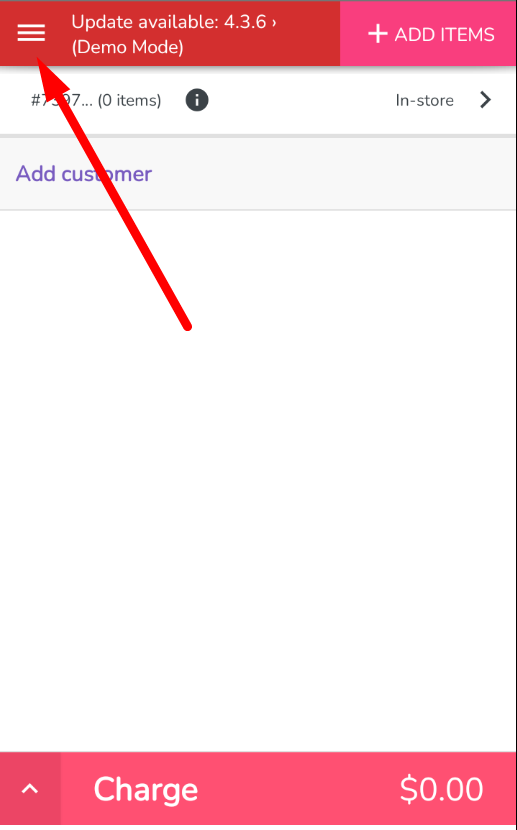Open the #7397... order number
The height and width of the screenshot is (830, 517).
61,100
